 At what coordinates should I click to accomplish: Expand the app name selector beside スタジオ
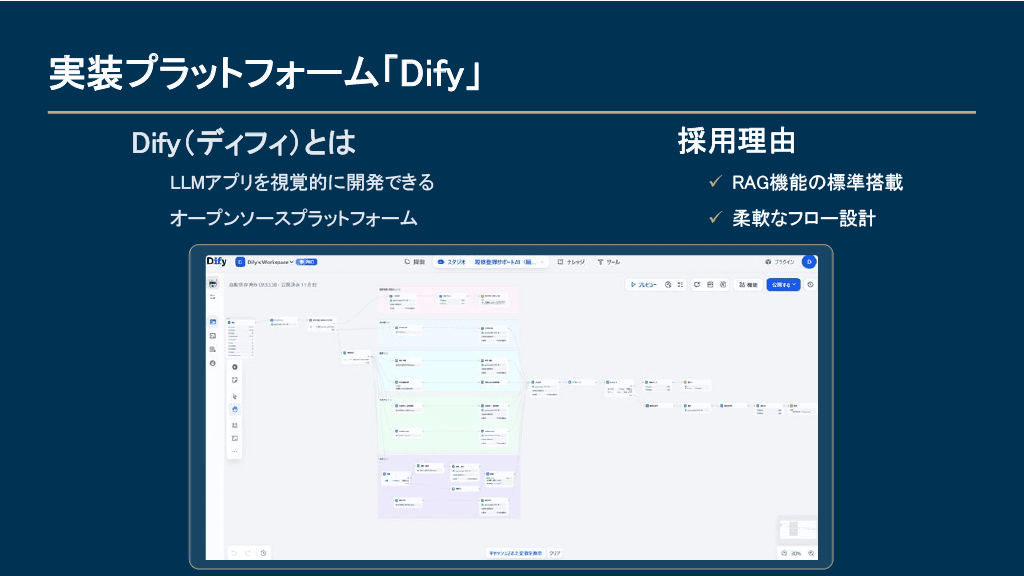click(508, 262)
